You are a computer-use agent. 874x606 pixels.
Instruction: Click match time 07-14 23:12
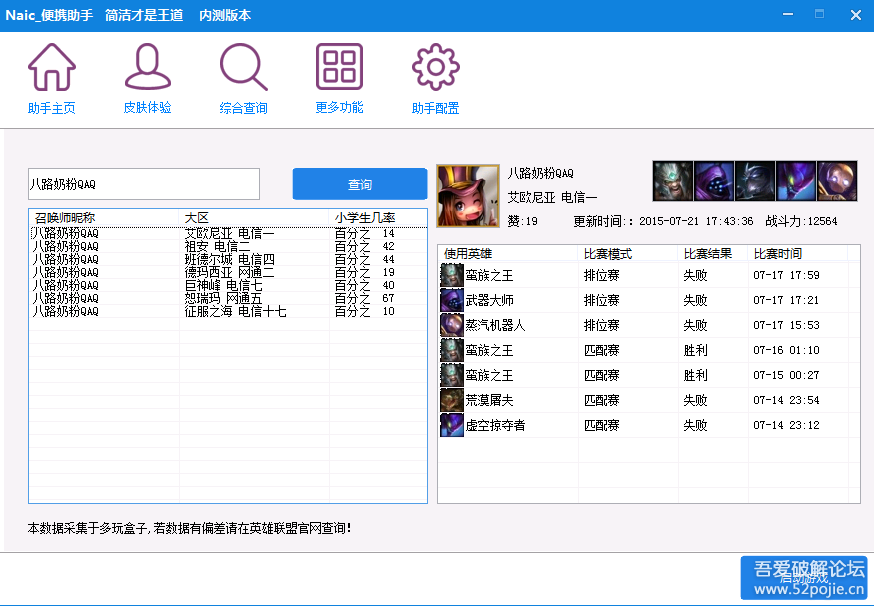(786, 425)
